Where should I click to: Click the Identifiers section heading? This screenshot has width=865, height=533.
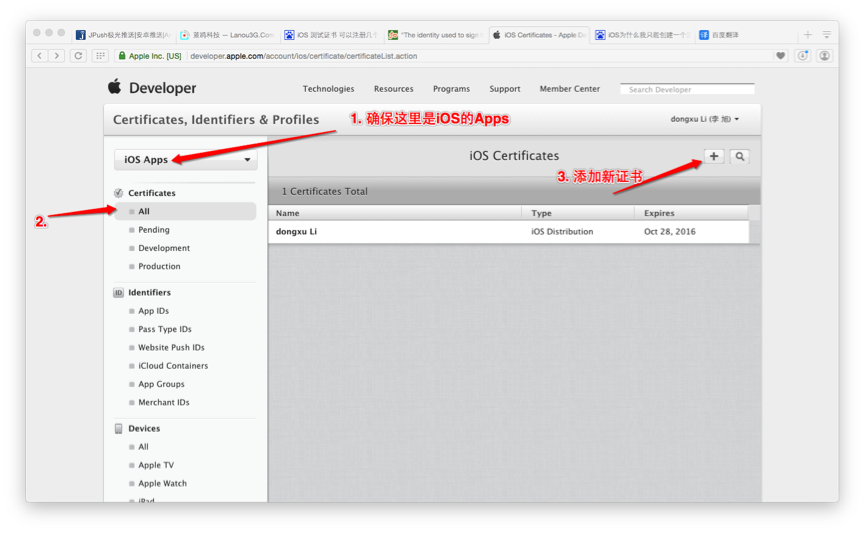149,292
